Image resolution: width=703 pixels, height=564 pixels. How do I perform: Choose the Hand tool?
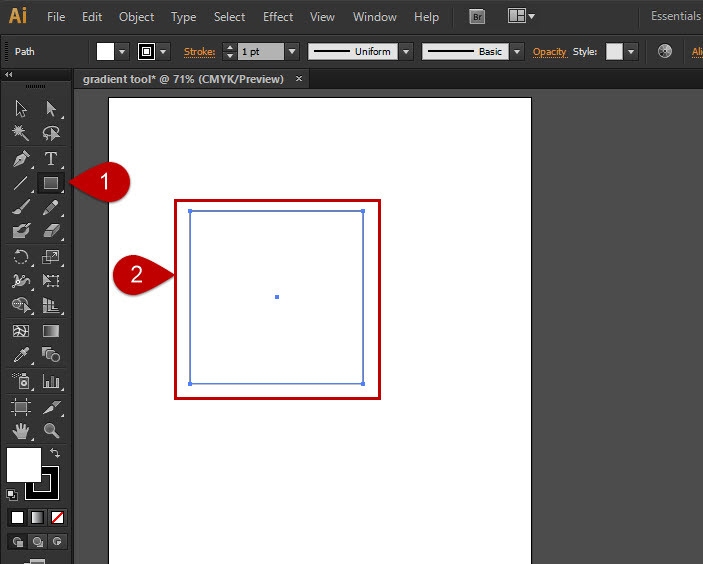click(20, 431)
